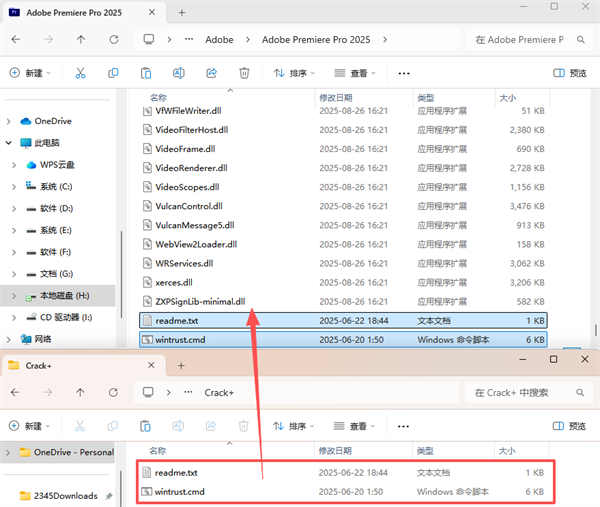This screenshot has height=507, width=600.
Task: Expand the 网络 tree node chevron
Action: coord(8,339)
